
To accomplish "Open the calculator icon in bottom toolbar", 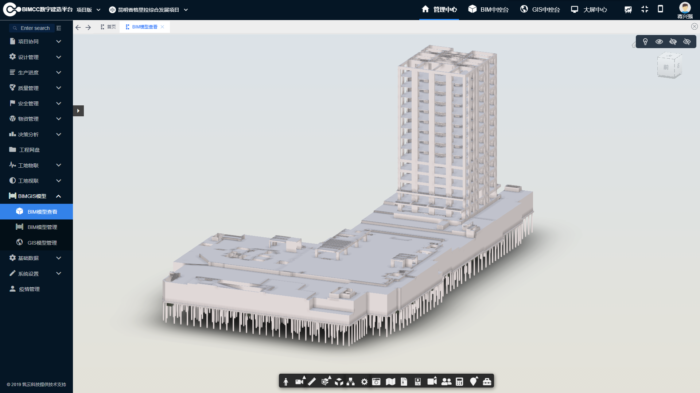I will [x=459, y=381].
